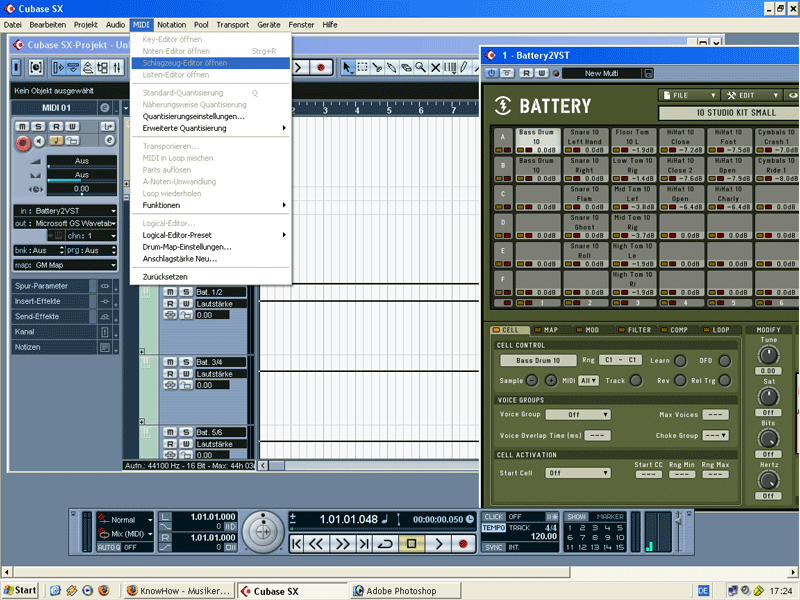The height and width of the screenshot is (600, 800).
Task: Switch to KnowHow - Musiker taskbar window
Action: [179, 591]
